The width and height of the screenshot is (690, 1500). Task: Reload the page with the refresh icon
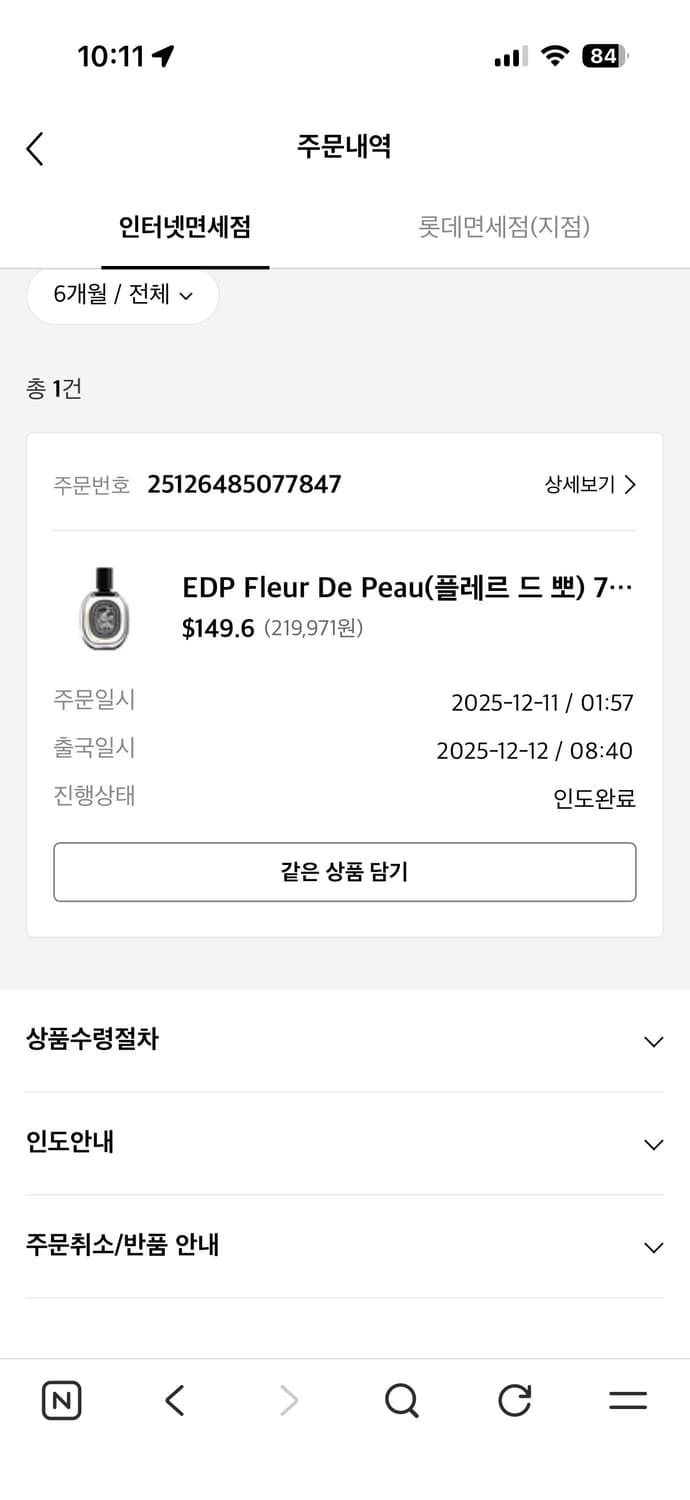514,1400
